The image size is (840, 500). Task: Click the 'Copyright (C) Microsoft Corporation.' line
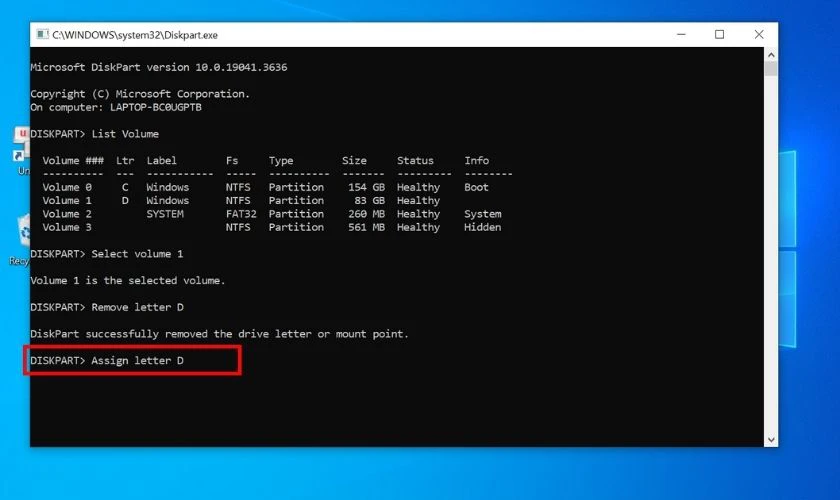pos(140,94)
